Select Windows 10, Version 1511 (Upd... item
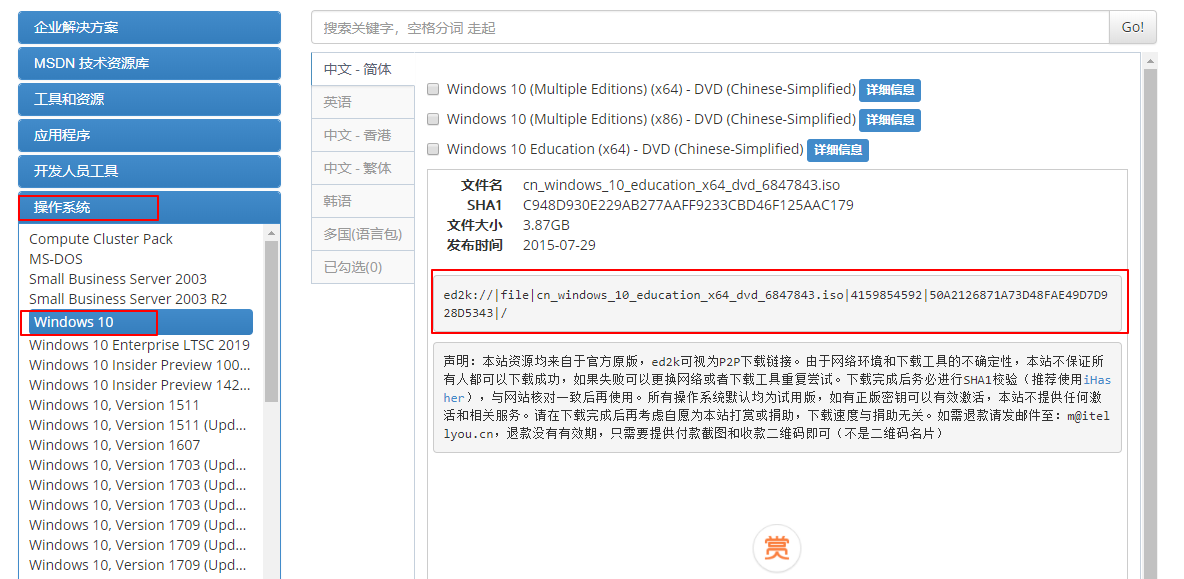The width and height of the screenshot is (1184, 579). pos(137,425)
